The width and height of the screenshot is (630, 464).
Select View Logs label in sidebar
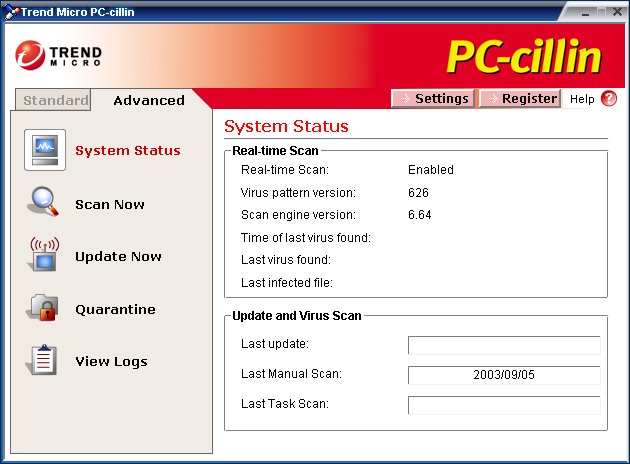click(x=111, y=362)
